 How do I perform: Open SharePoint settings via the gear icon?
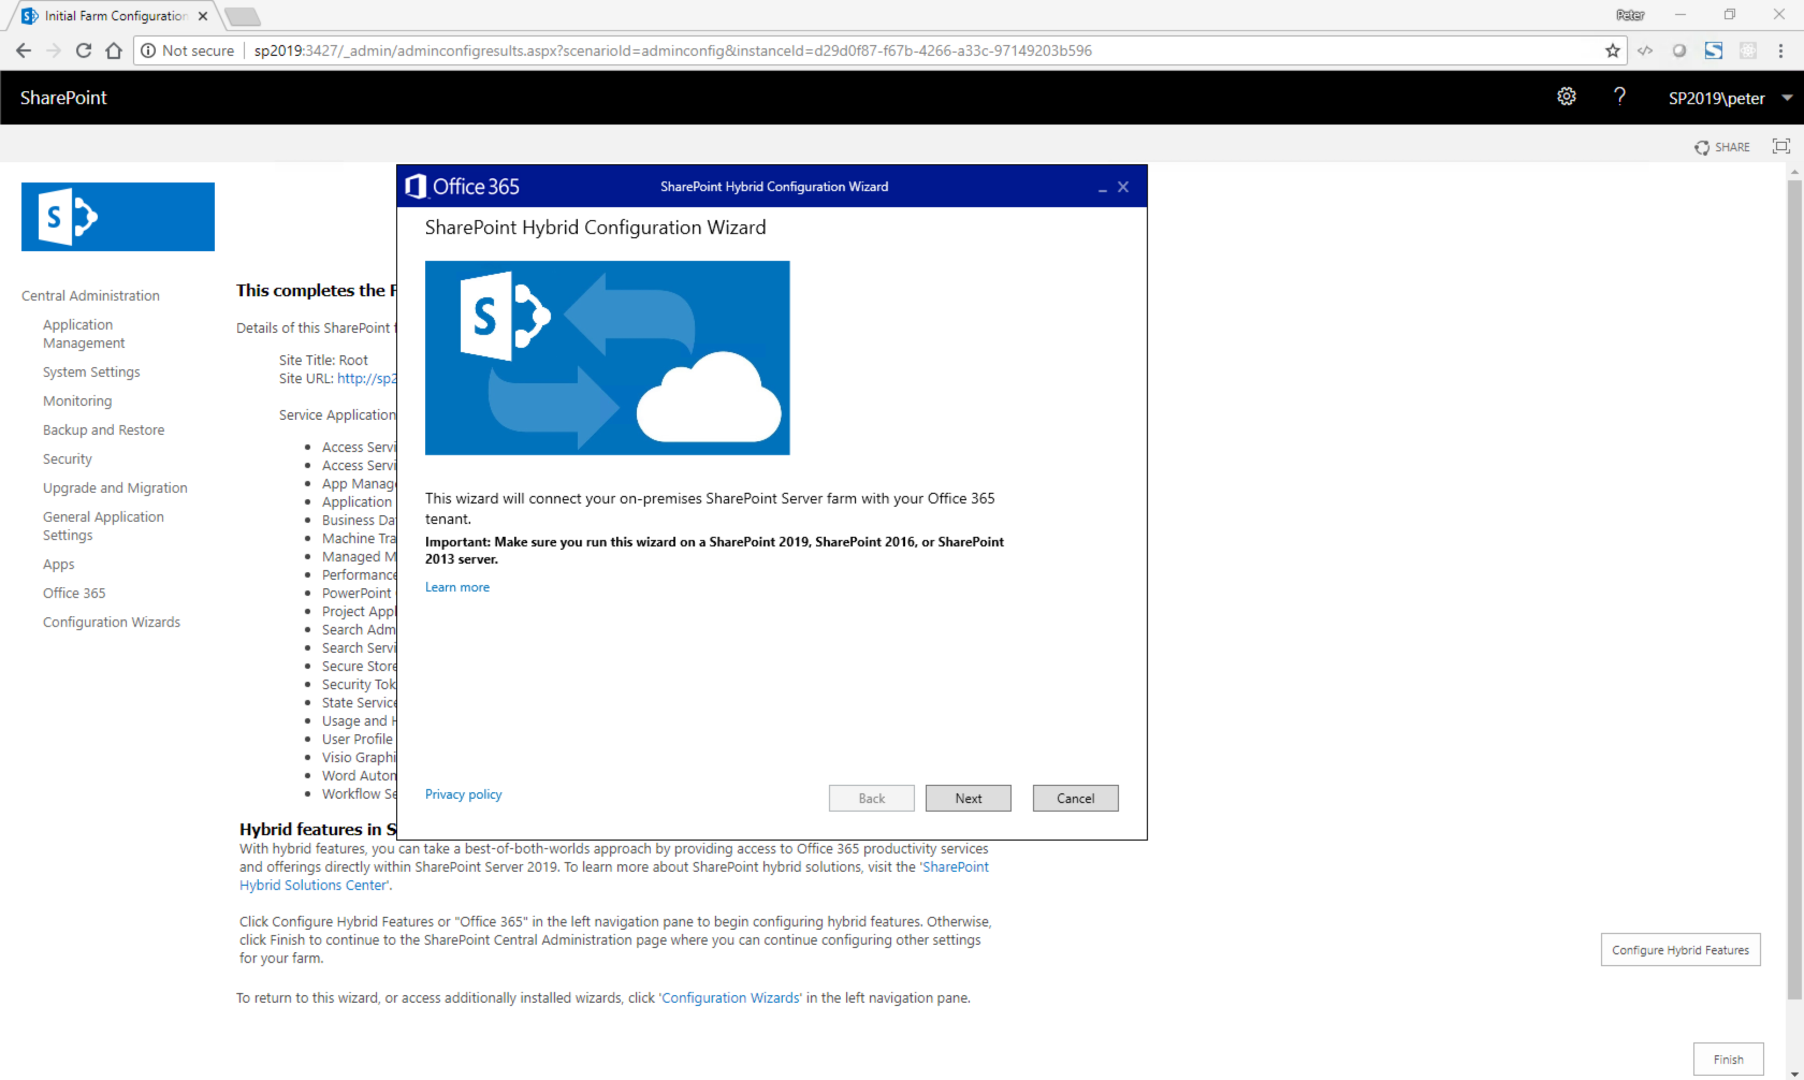click(x=1566, y=97)
